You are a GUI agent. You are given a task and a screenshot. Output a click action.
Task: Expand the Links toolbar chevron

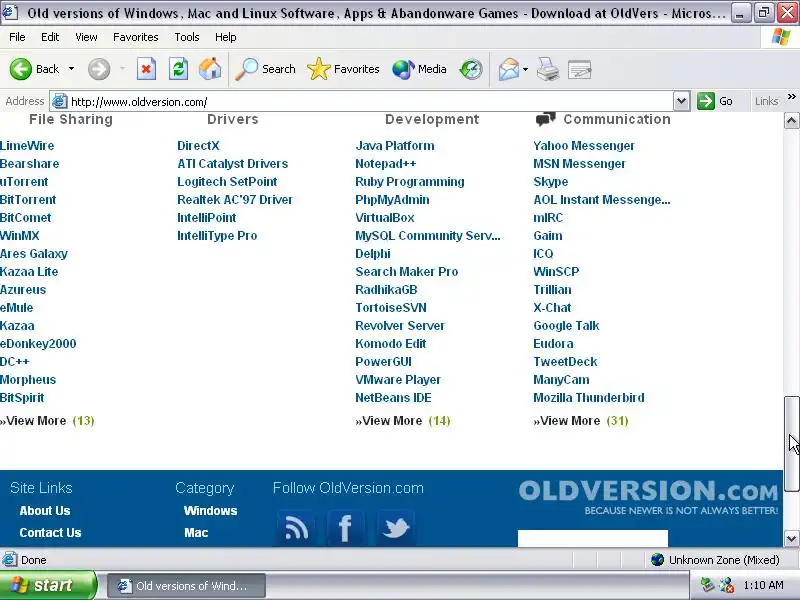click(791, 97)
